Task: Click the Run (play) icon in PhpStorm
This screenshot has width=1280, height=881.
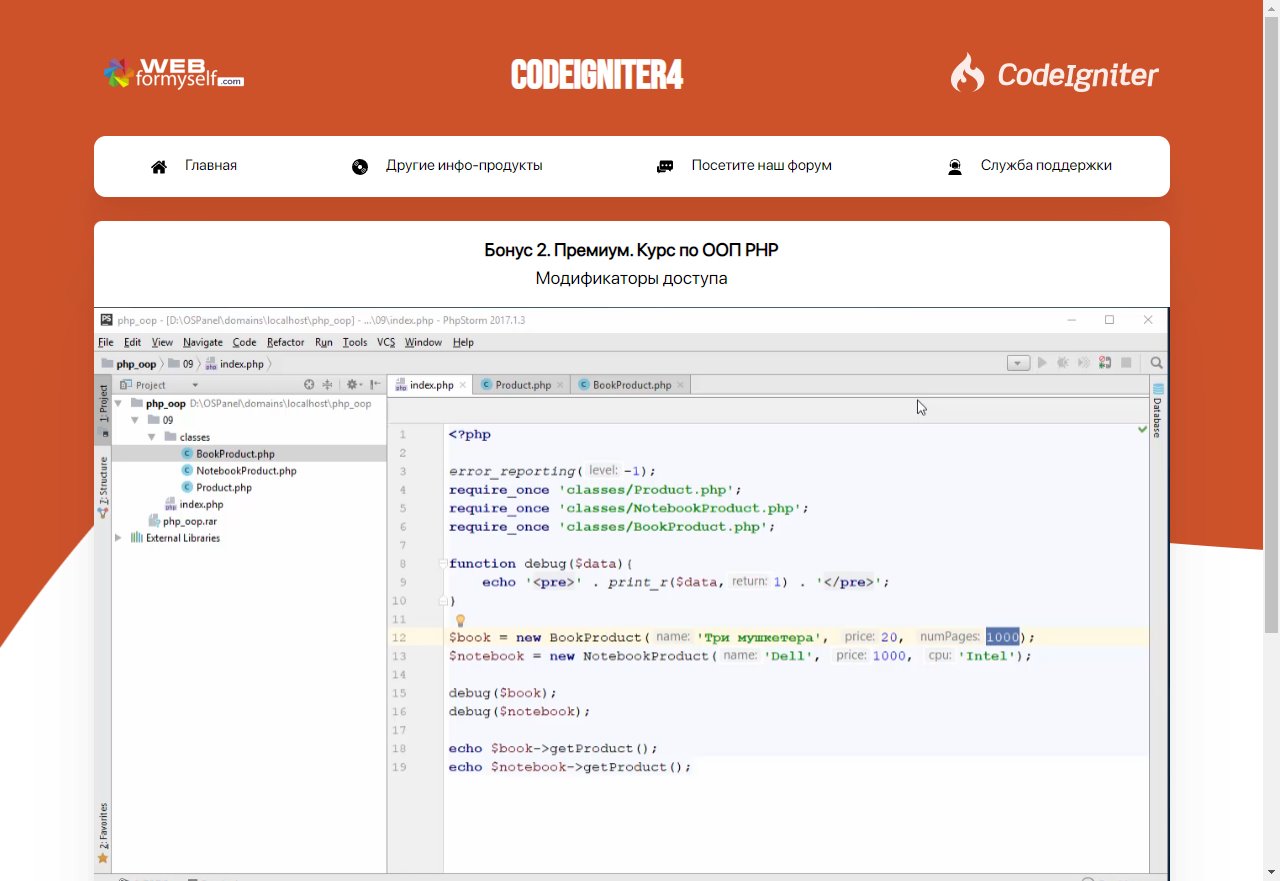Action: 1042,363
